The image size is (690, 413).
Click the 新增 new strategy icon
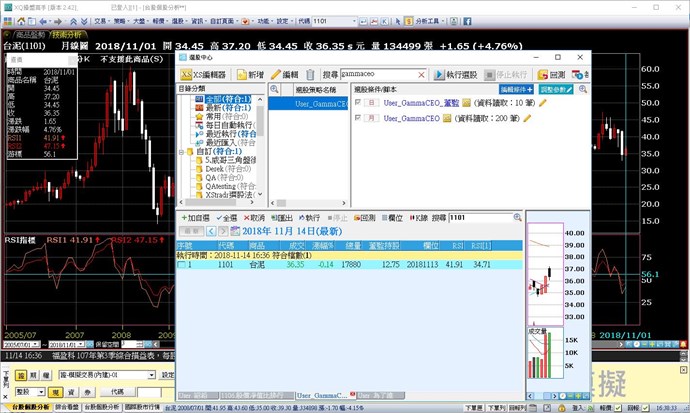250,75
